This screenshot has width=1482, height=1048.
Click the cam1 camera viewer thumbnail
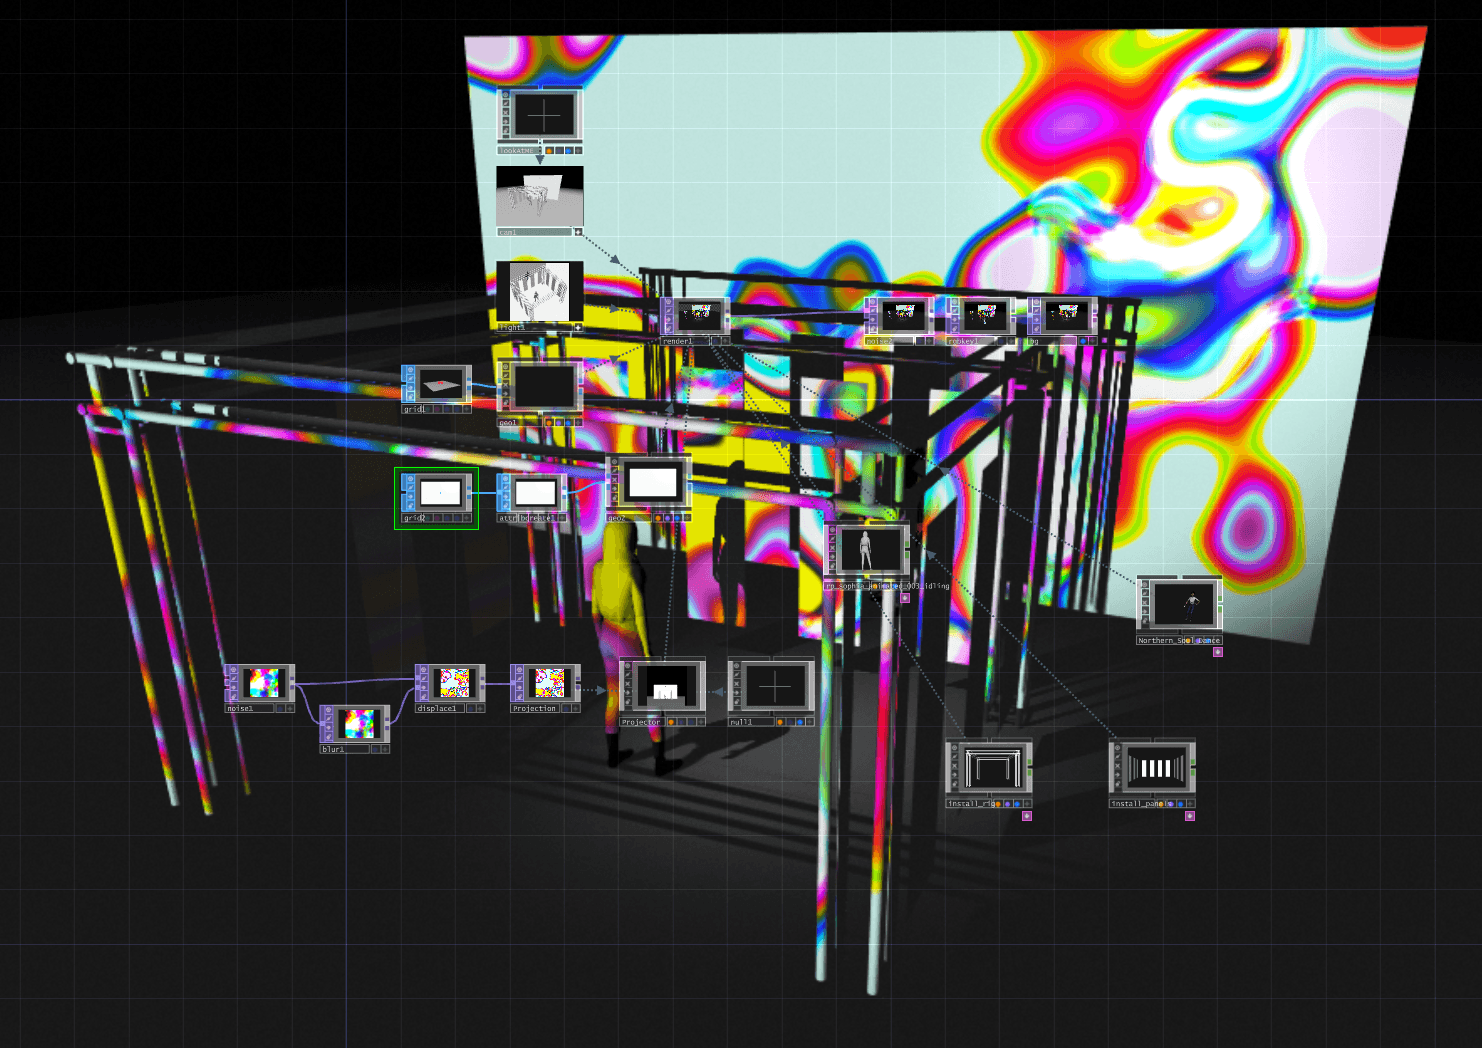point(540,196)
